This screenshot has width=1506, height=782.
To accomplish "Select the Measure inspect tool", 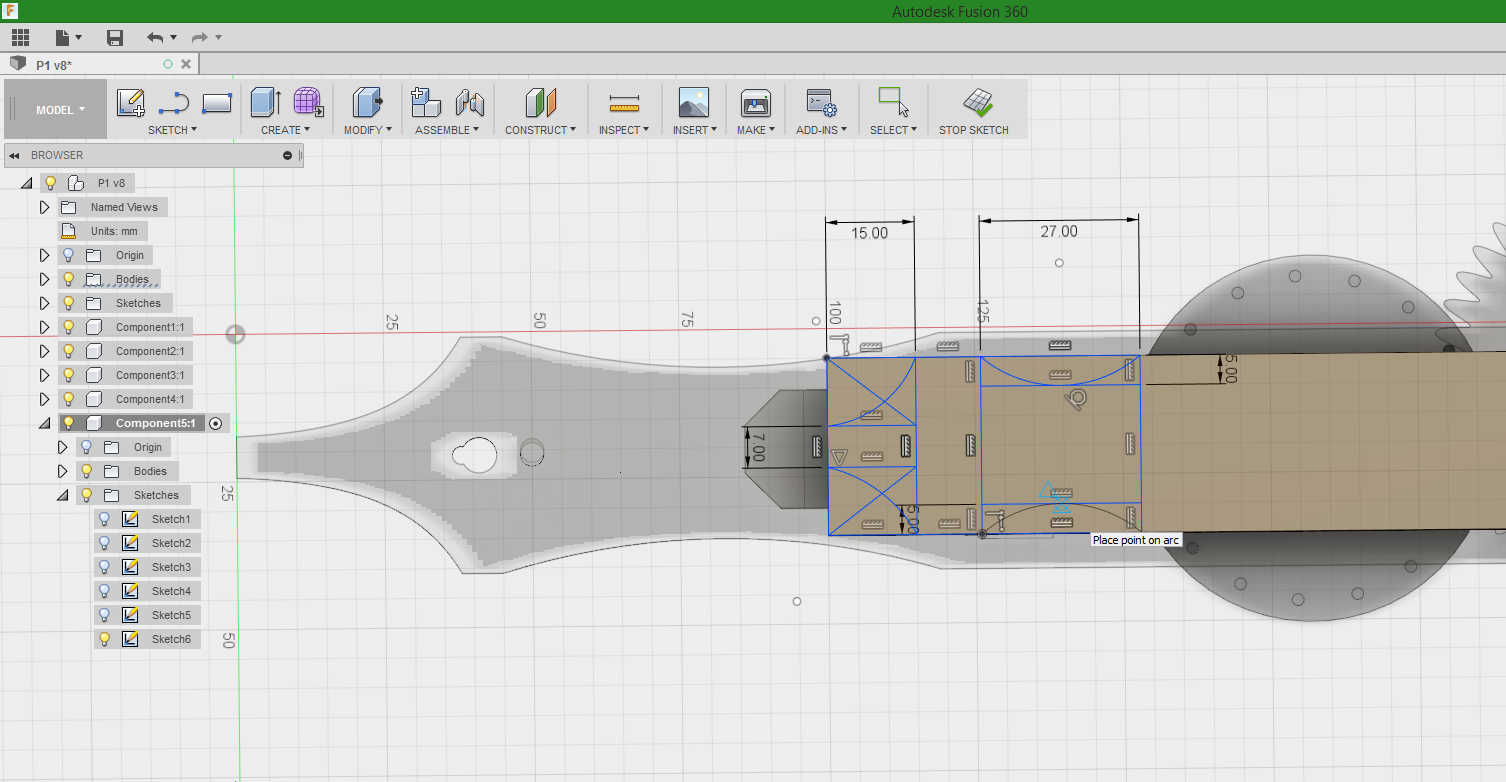I will [624, 103].
